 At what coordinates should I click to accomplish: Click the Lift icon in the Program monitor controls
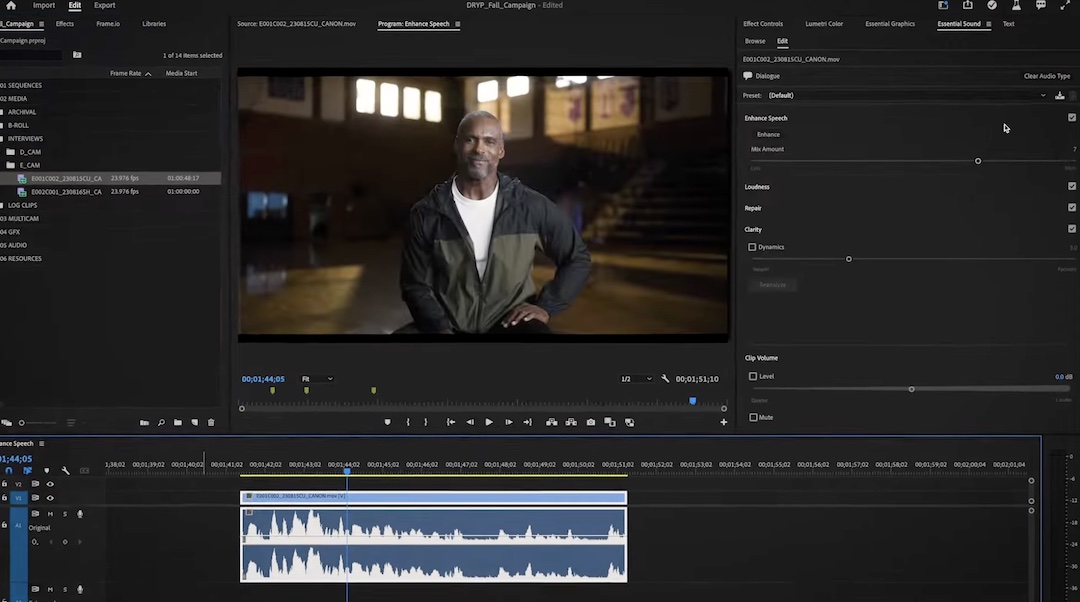[x=551, y=422]
